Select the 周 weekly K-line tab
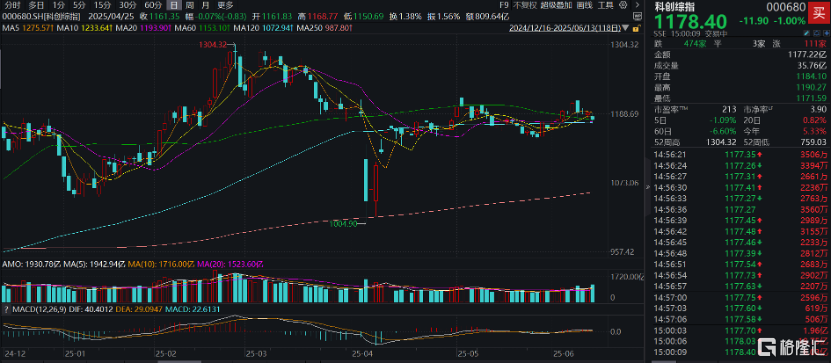832x364 pixels. click(189, 5)
